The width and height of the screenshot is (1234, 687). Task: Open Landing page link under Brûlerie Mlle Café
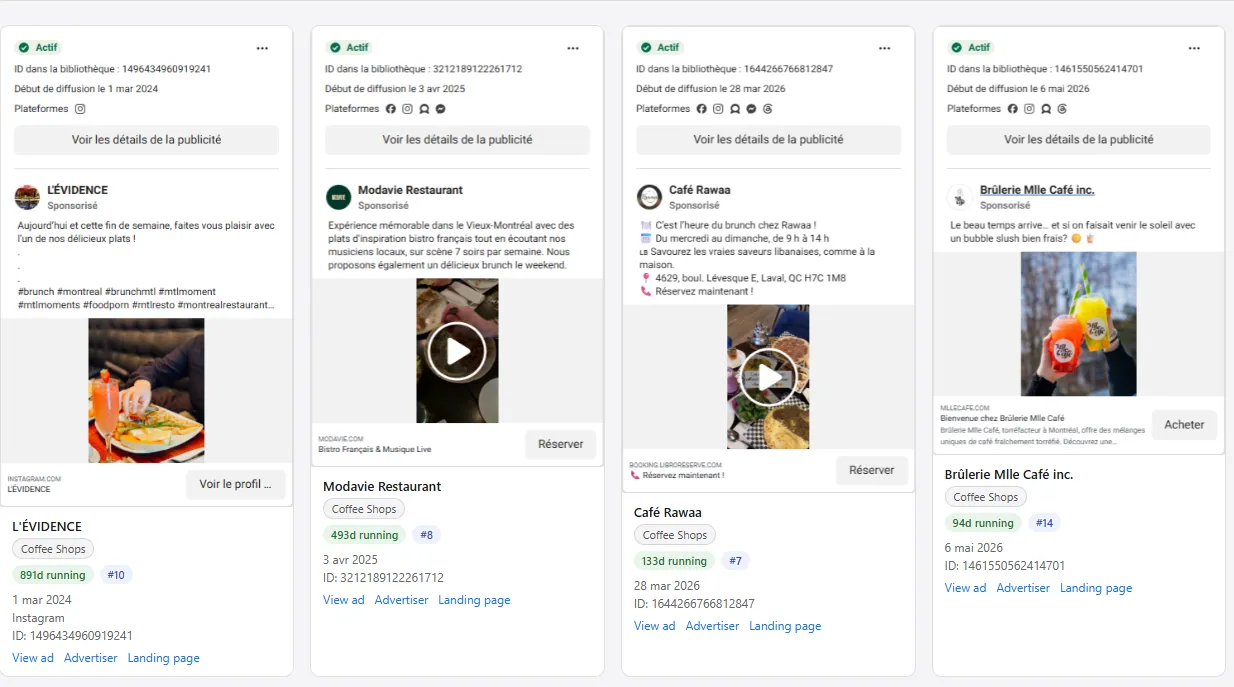coord(1097,588)
